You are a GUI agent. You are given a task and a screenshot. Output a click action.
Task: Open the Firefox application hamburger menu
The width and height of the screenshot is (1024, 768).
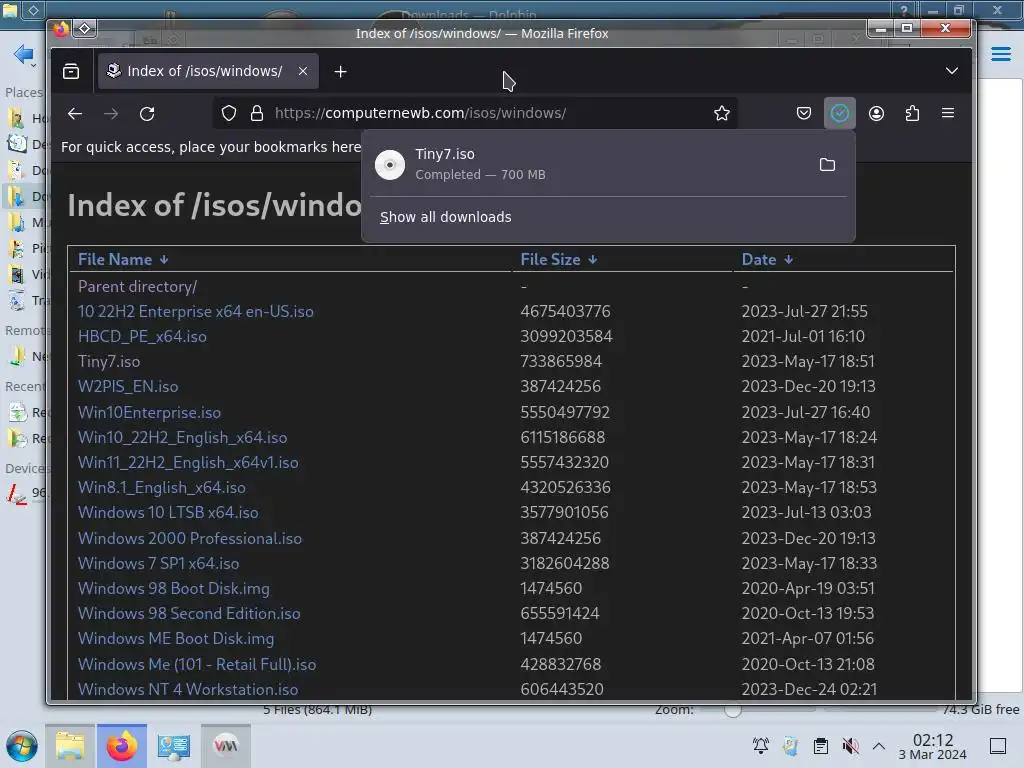948,113
